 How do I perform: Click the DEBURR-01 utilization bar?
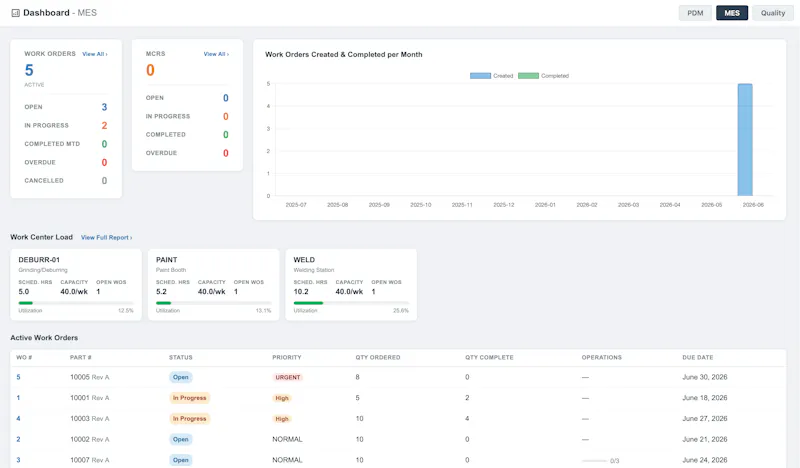(x=76, y=303)
